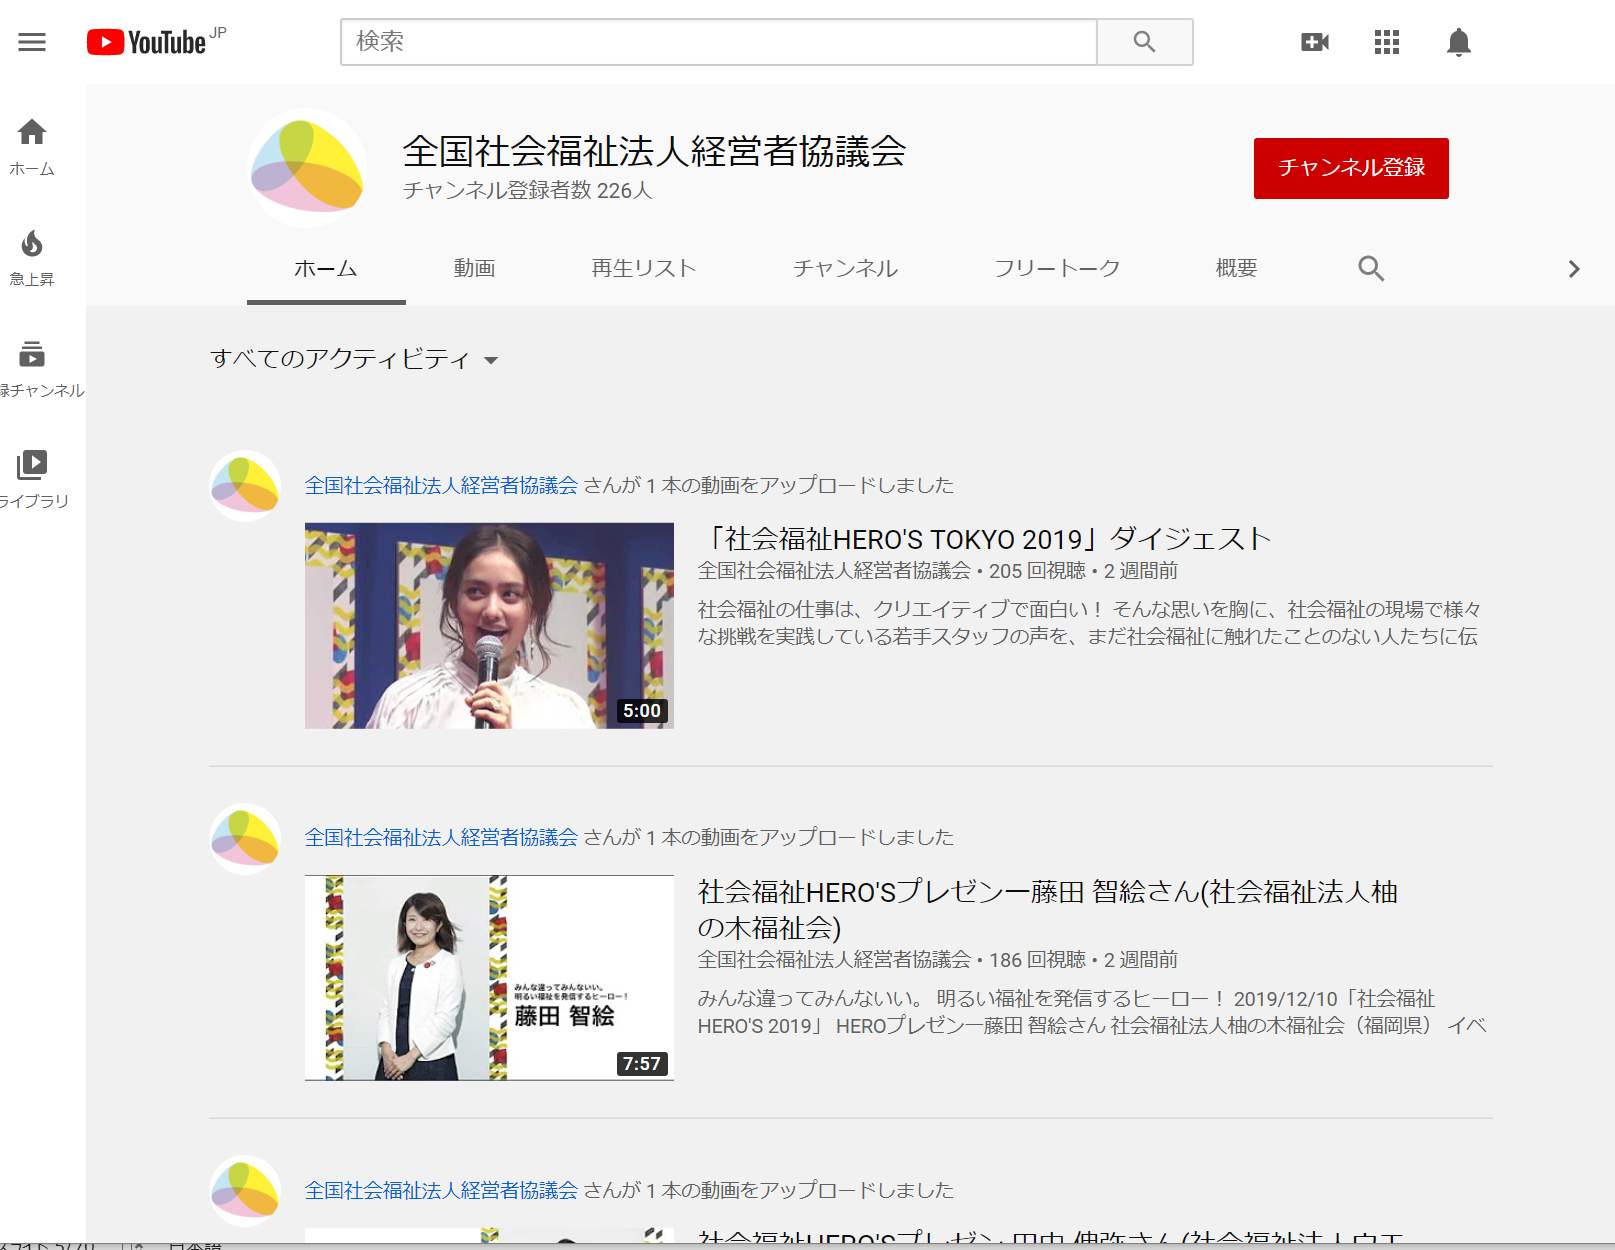Click channel name link in third upload post
Viewport: 1615px width, 1250px height.
pos(441,1190)
